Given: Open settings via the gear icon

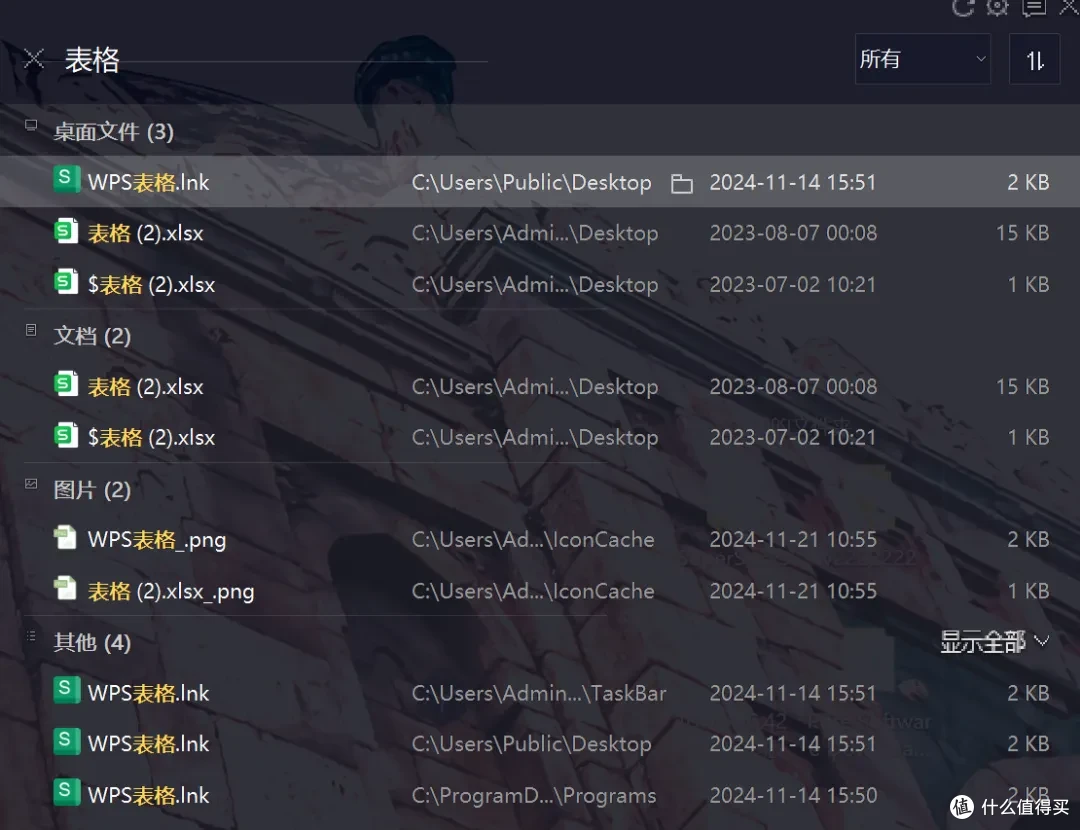Looking at the screenshot, I should [x=997, y=8].
